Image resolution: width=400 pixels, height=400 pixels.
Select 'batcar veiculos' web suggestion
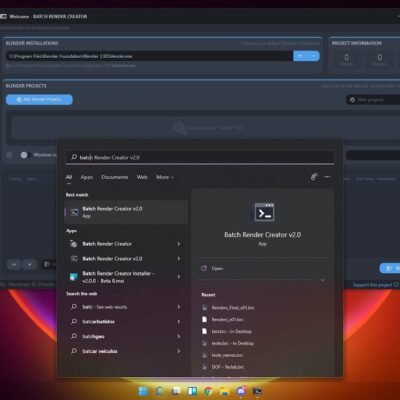[x=126, y=351]
